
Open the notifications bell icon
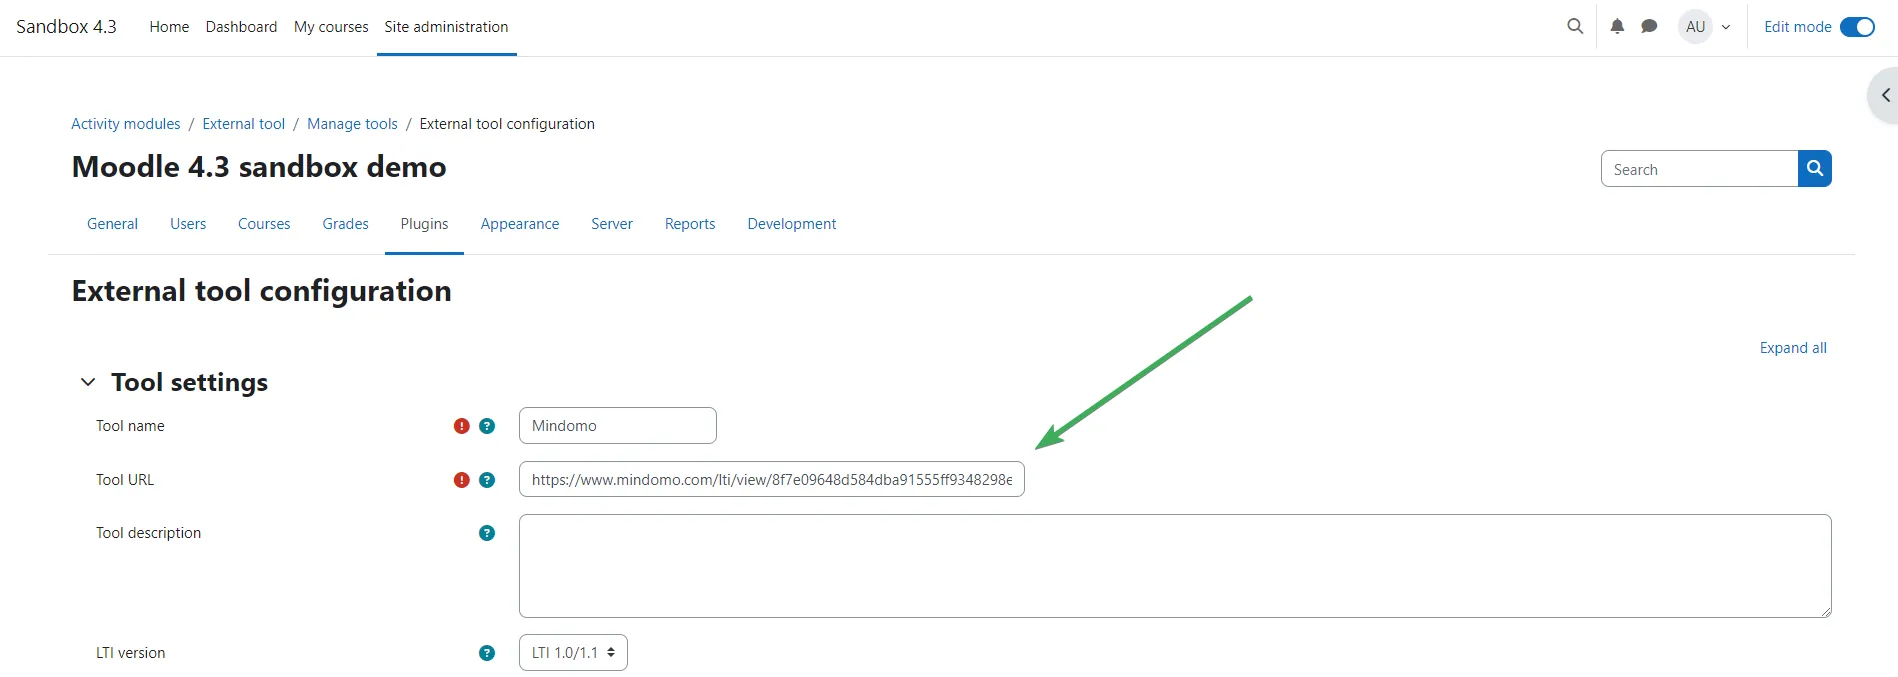pos(1617,27)
